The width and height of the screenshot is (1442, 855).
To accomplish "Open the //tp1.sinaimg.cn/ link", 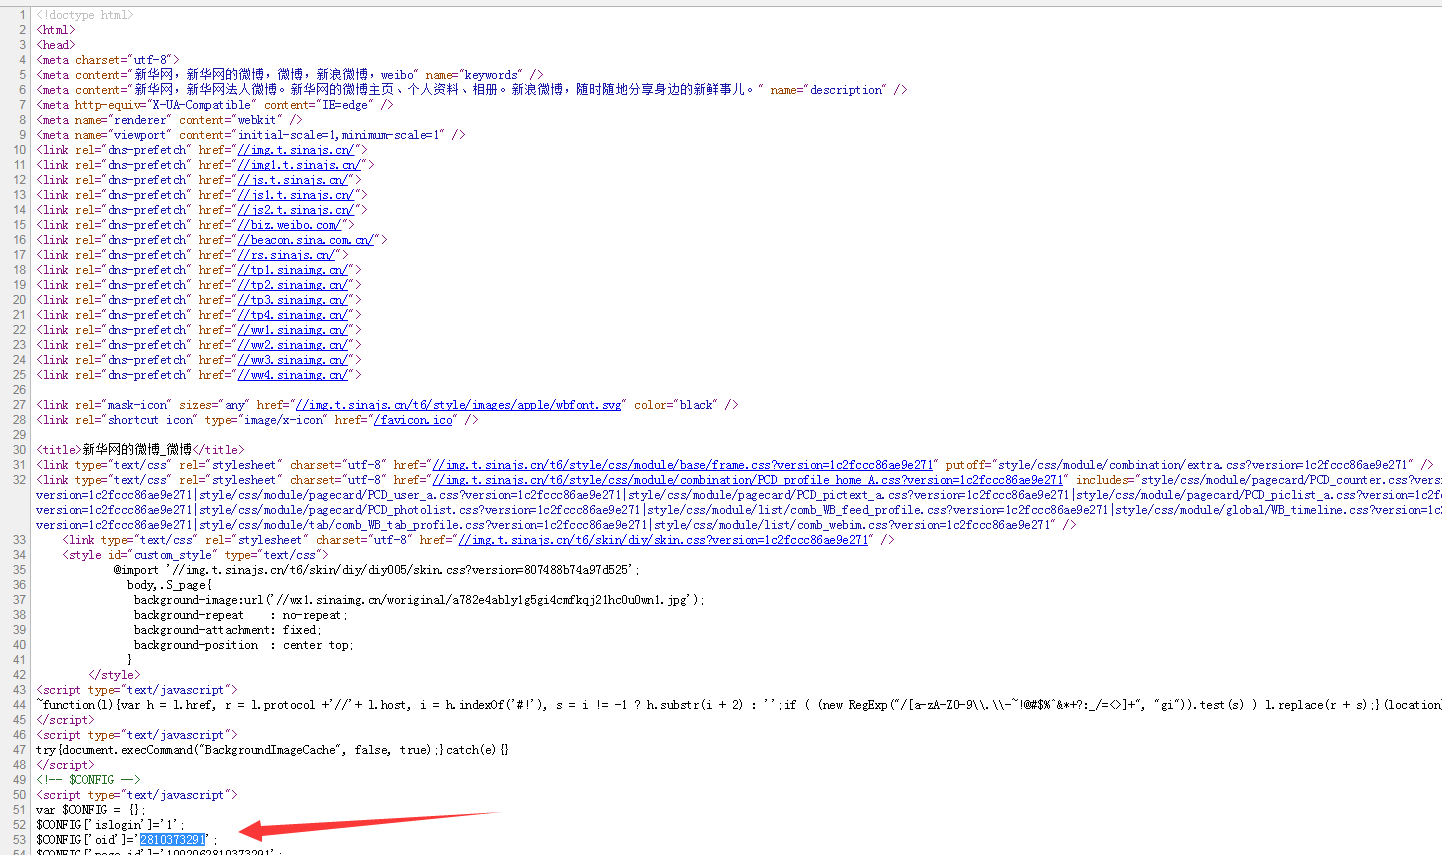I will (292, 270).
